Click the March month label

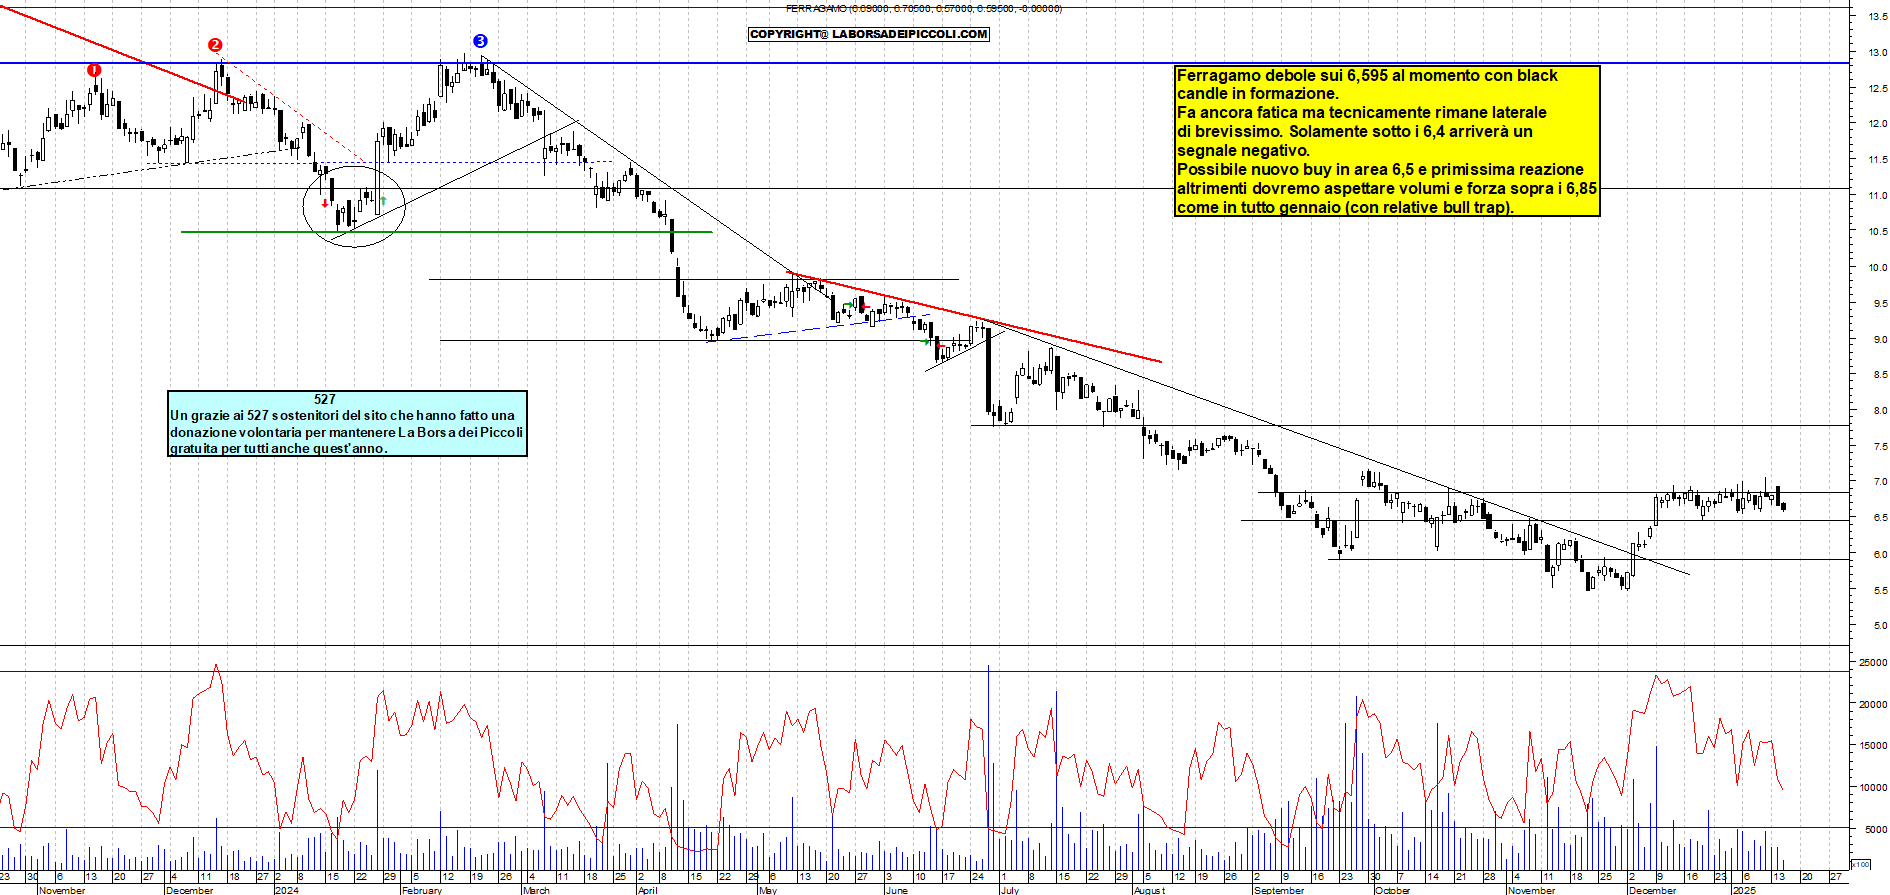pos(536,890)
